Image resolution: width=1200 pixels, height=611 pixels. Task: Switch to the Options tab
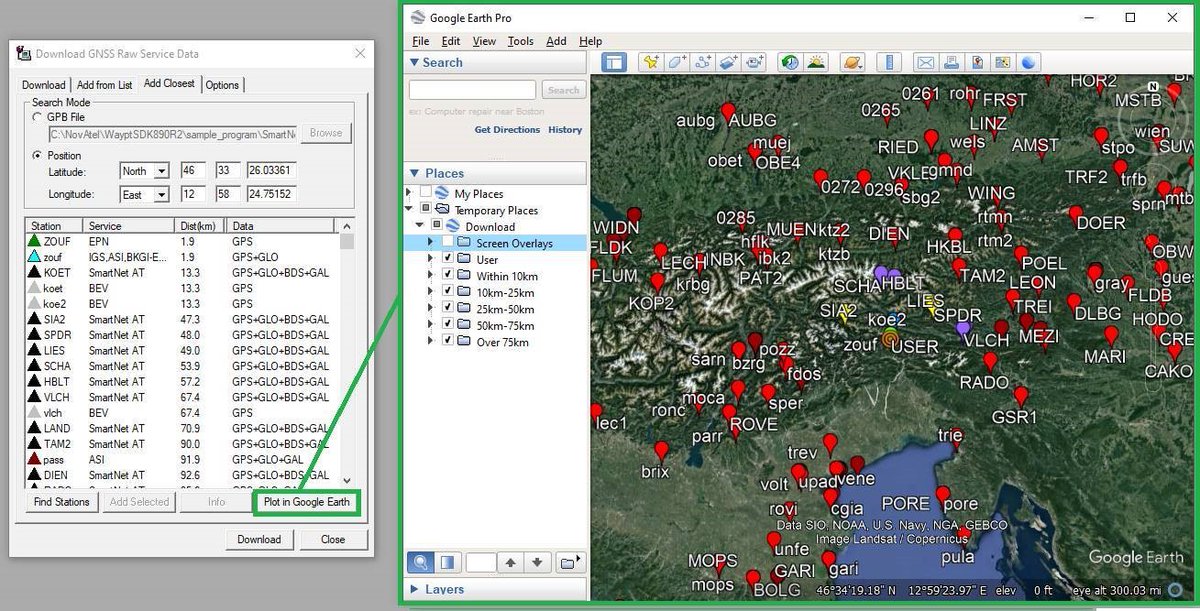[x=222, y=85]
